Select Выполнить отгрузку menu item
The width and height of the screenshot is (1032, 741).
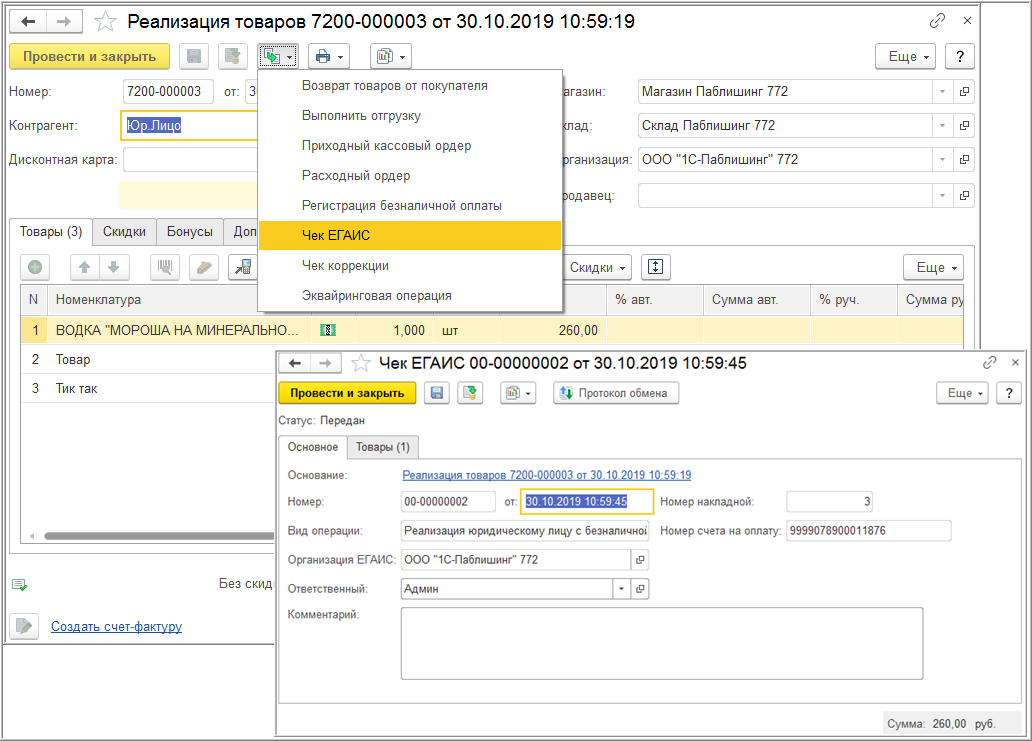click(410, 116)
